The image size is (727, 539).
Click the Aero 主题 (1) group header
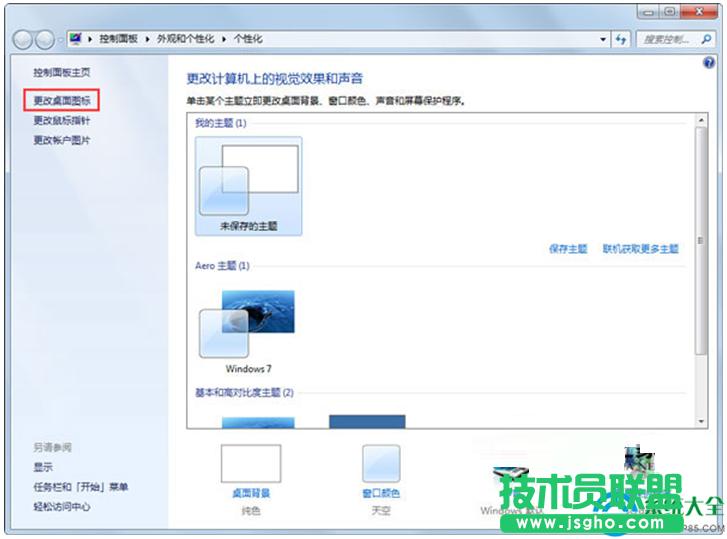(222, 266)
